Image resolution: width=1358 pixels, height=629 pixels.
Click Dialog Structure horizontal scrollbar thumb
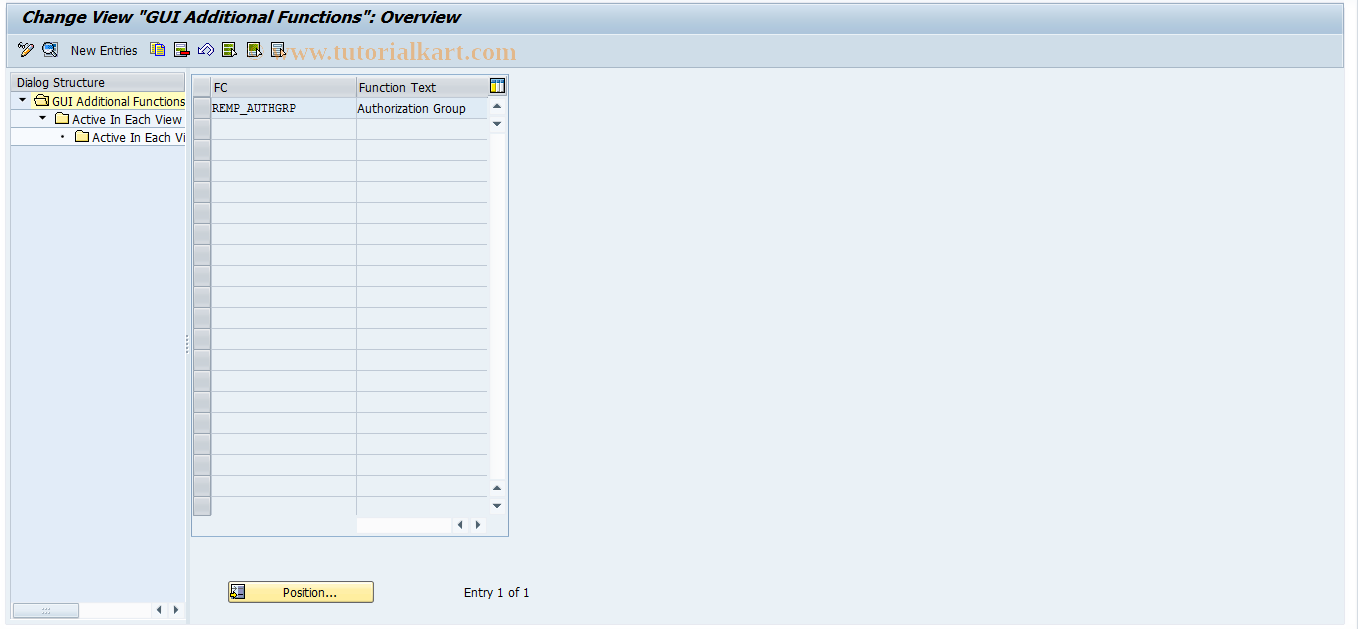tap(45, 610)
